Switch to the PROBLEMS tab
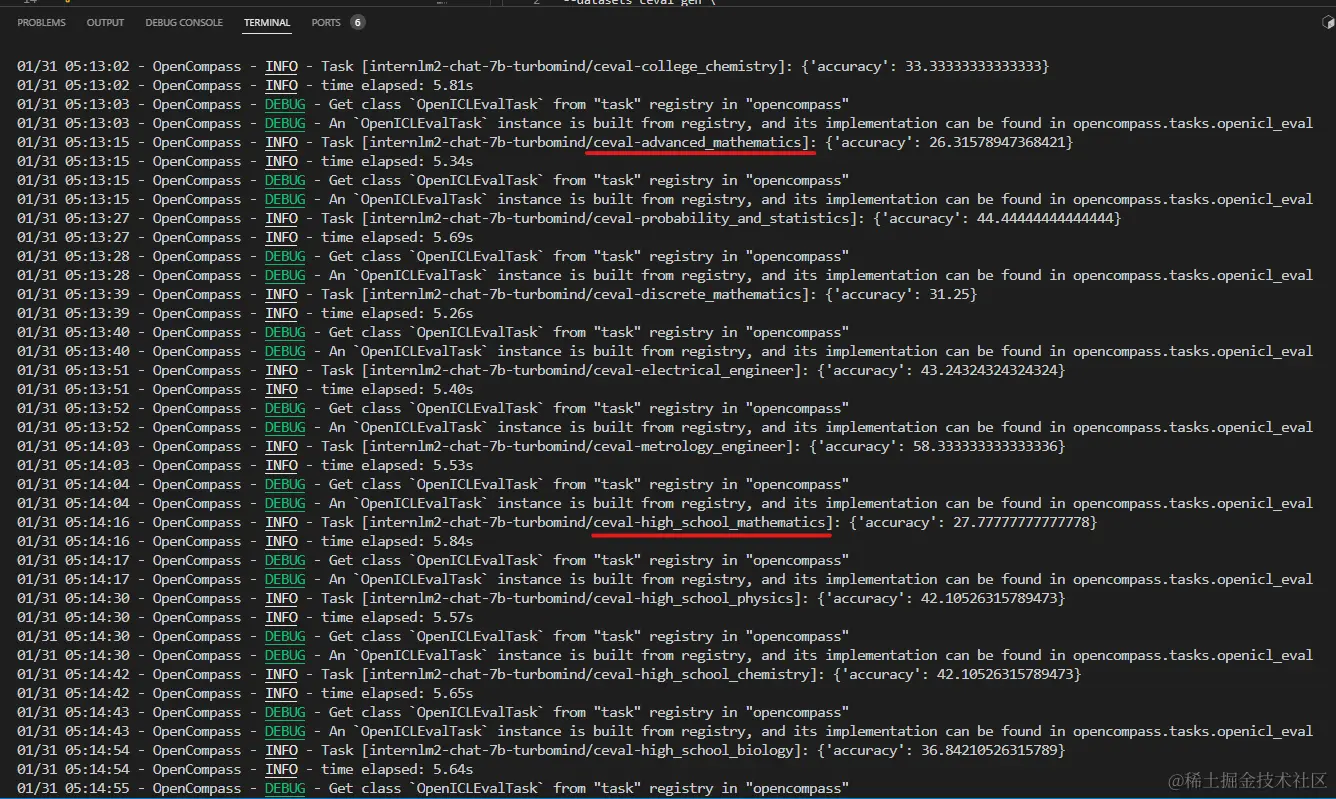 (x=41, y=22)
